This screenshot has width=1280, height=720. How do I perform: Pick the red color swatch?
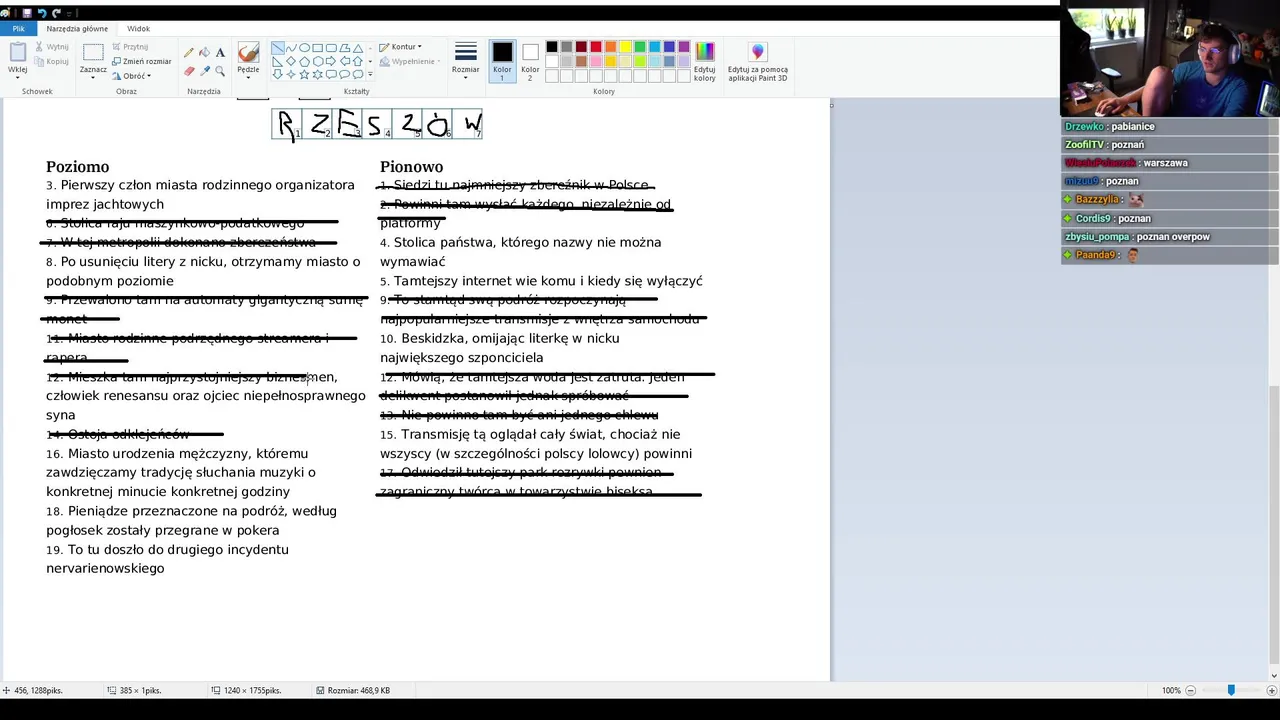(x=596, y=47)
